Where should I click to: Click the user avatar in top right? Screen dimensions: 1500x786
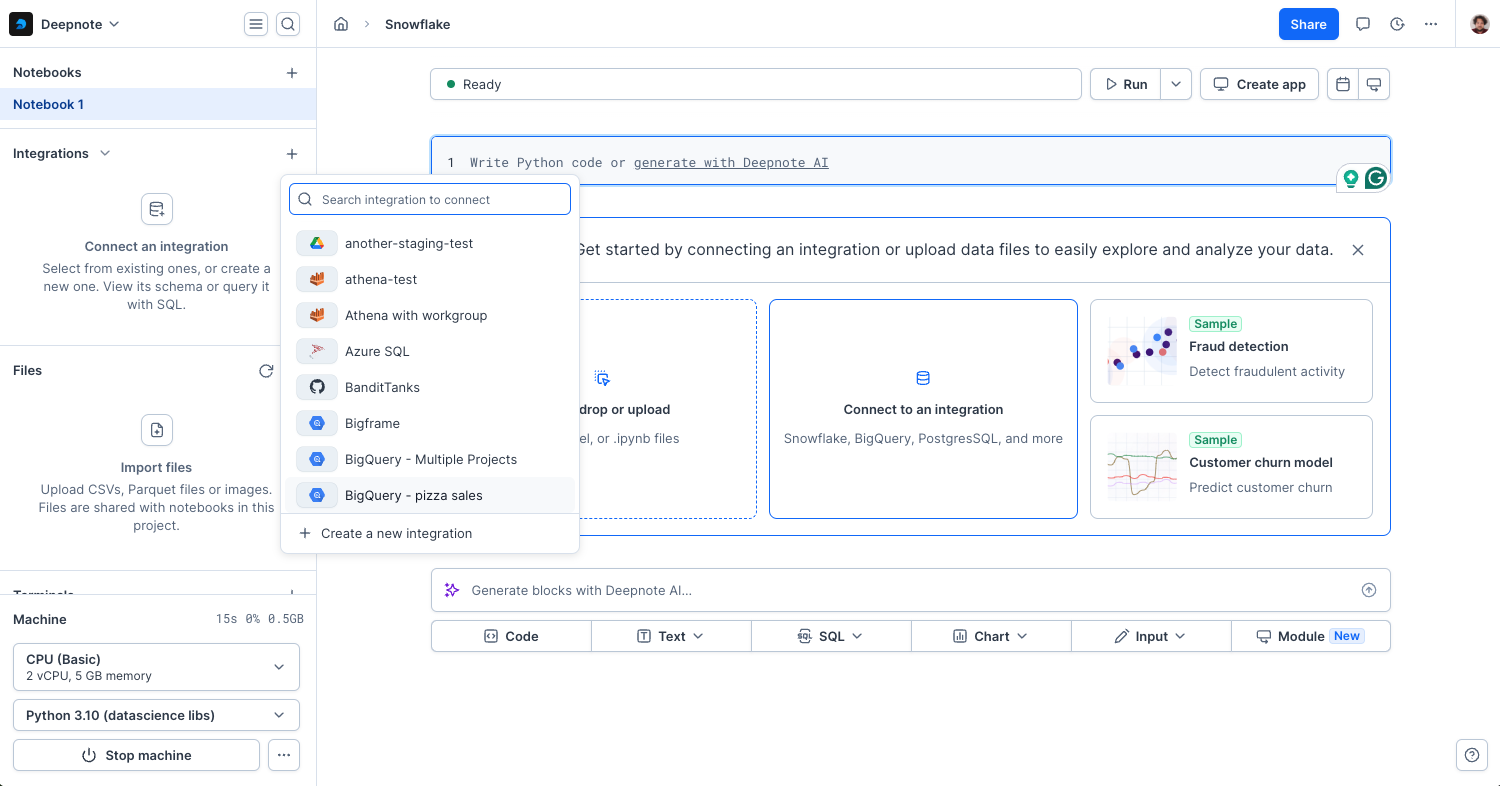click(1480, 24)
